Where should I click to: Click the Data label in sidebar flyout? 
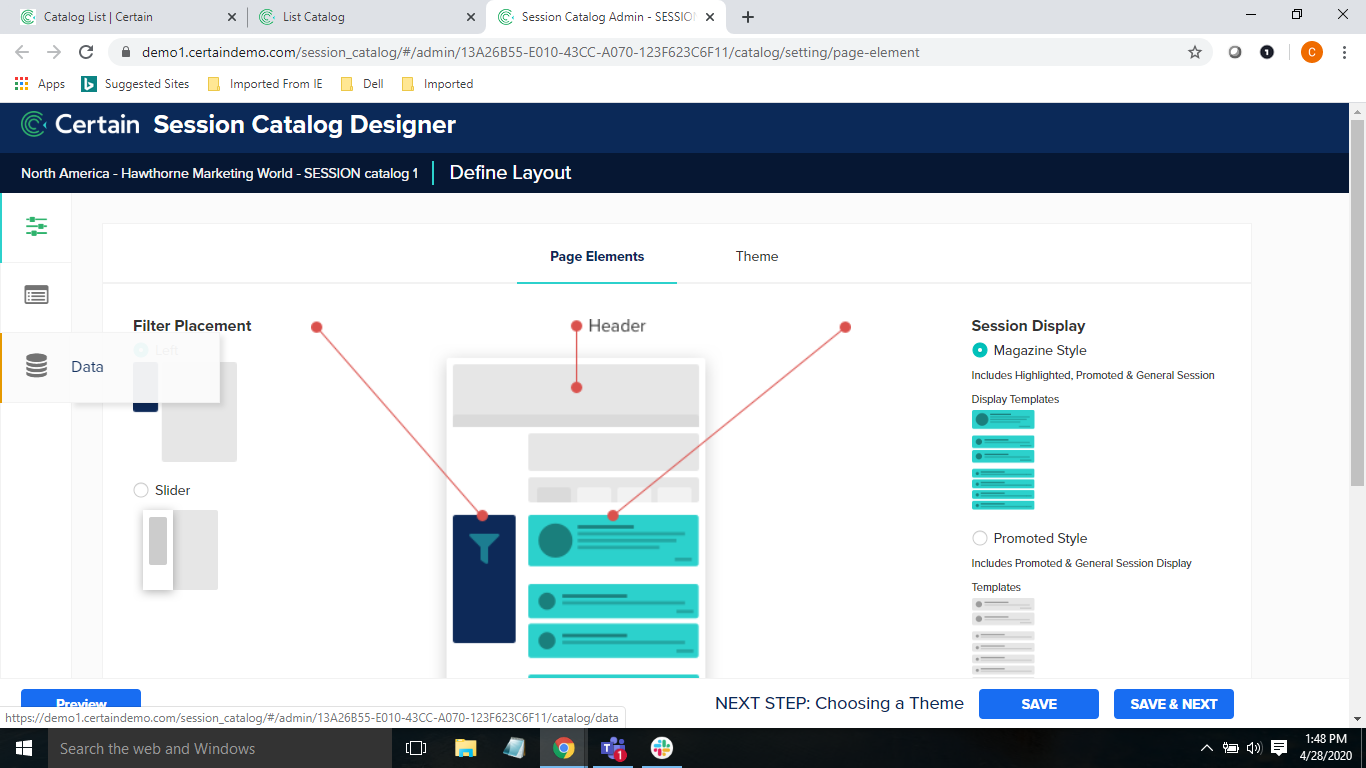[x=87, y=367]
